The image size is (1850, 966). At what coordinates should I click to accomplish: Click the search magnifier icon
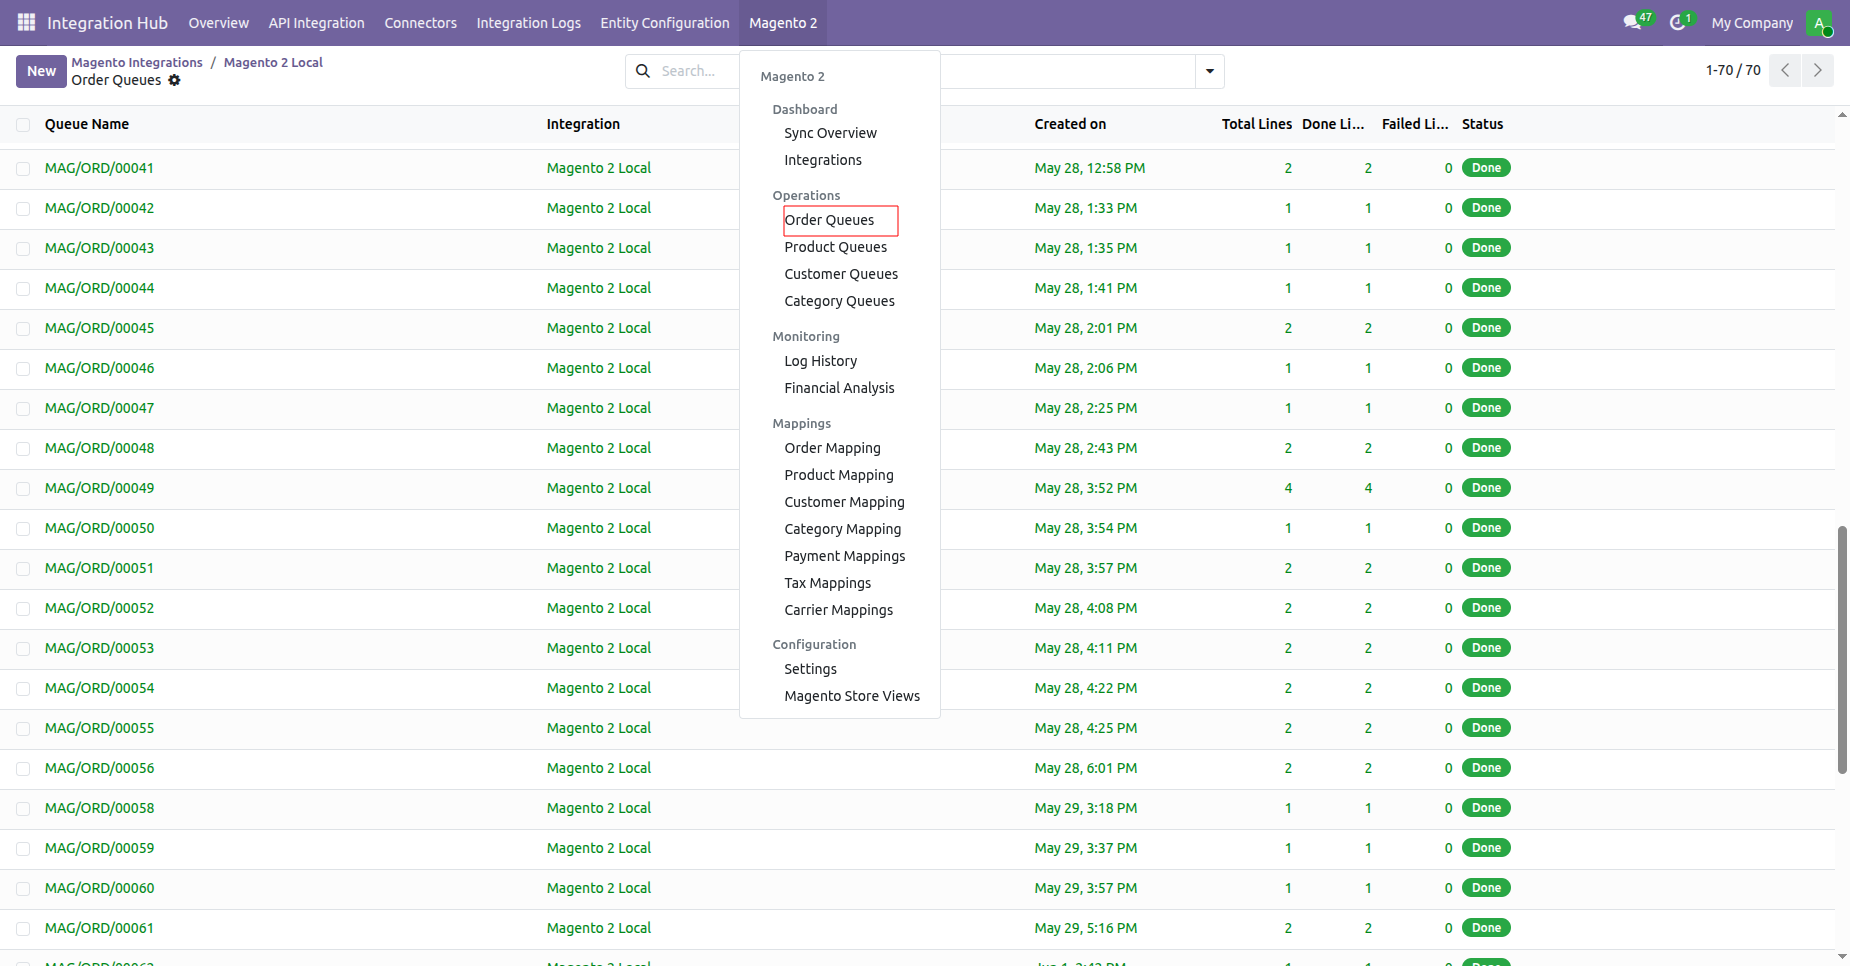(643, 71)
